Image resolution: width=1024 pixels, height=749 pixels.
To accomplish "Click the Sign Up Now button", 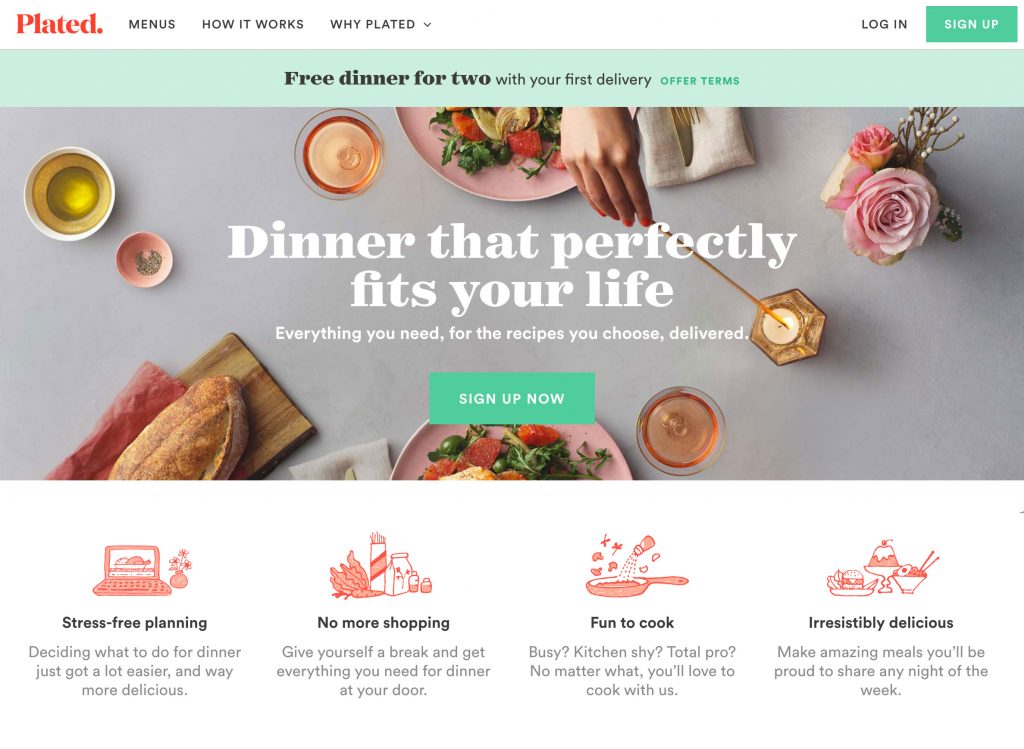I will coord(512,398).
